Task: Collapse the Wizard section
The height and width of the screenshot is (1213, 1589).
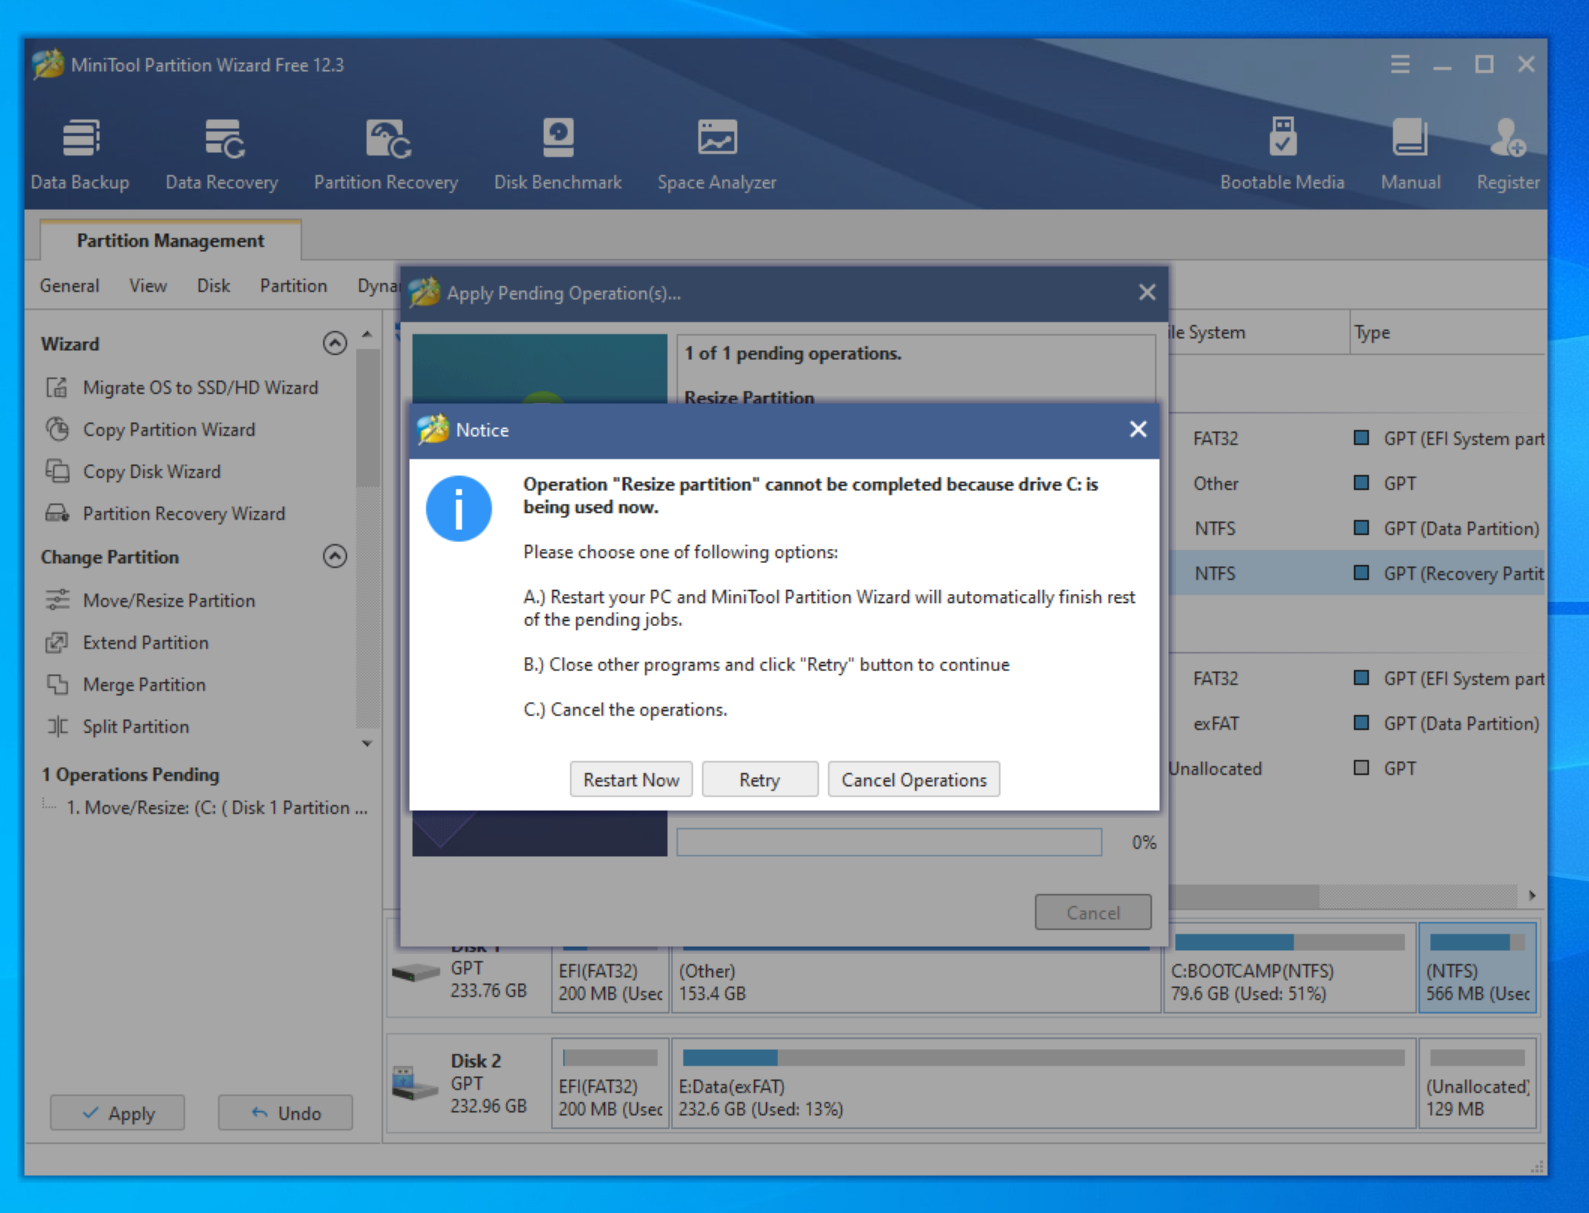Action: coord(335,343)
